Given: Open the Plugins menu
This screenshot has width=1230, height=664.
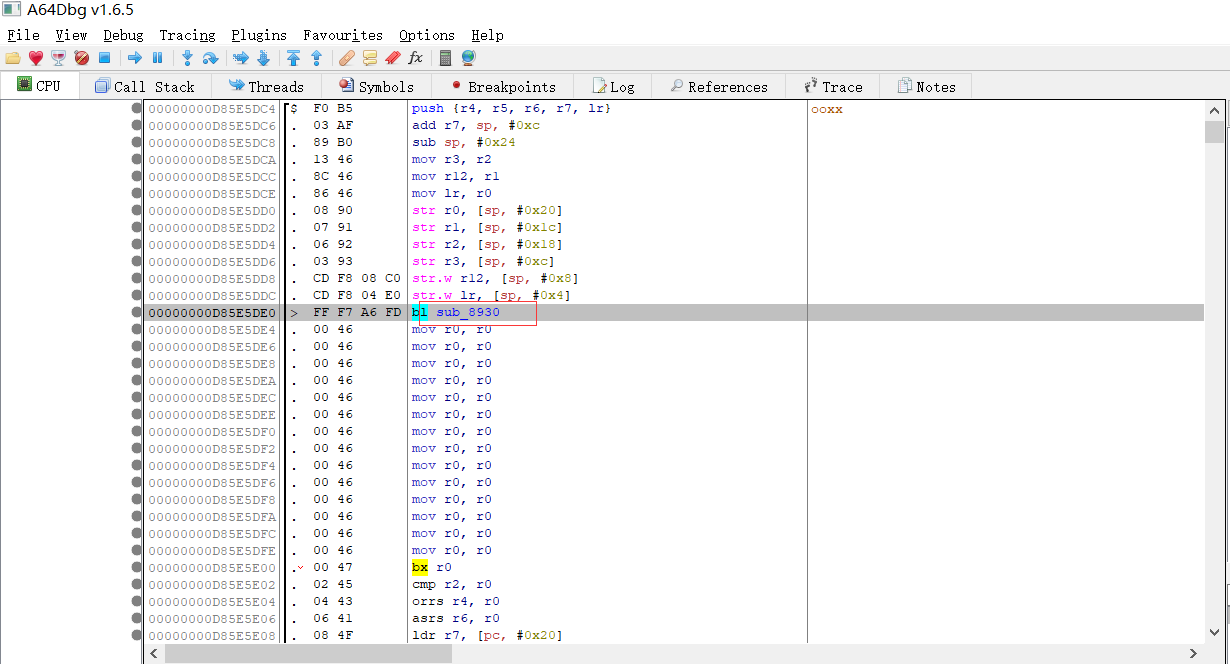Looking at the screenshot, I should click(x=259, y=35).
